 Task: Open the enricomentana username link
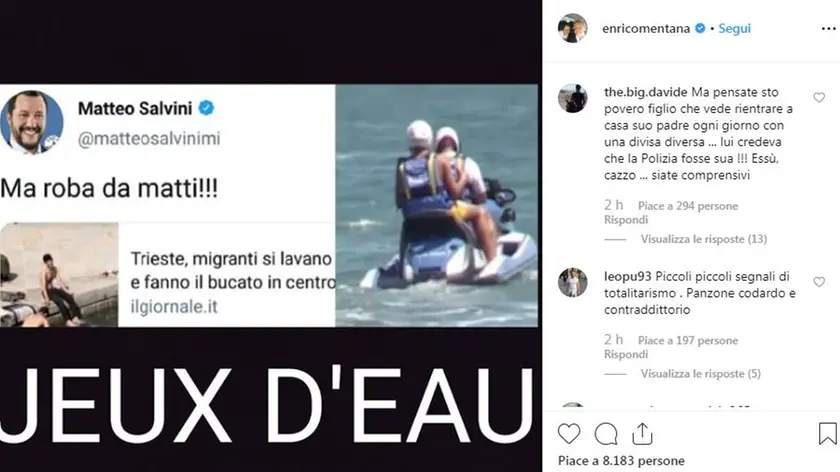click(x=646, y=28)
